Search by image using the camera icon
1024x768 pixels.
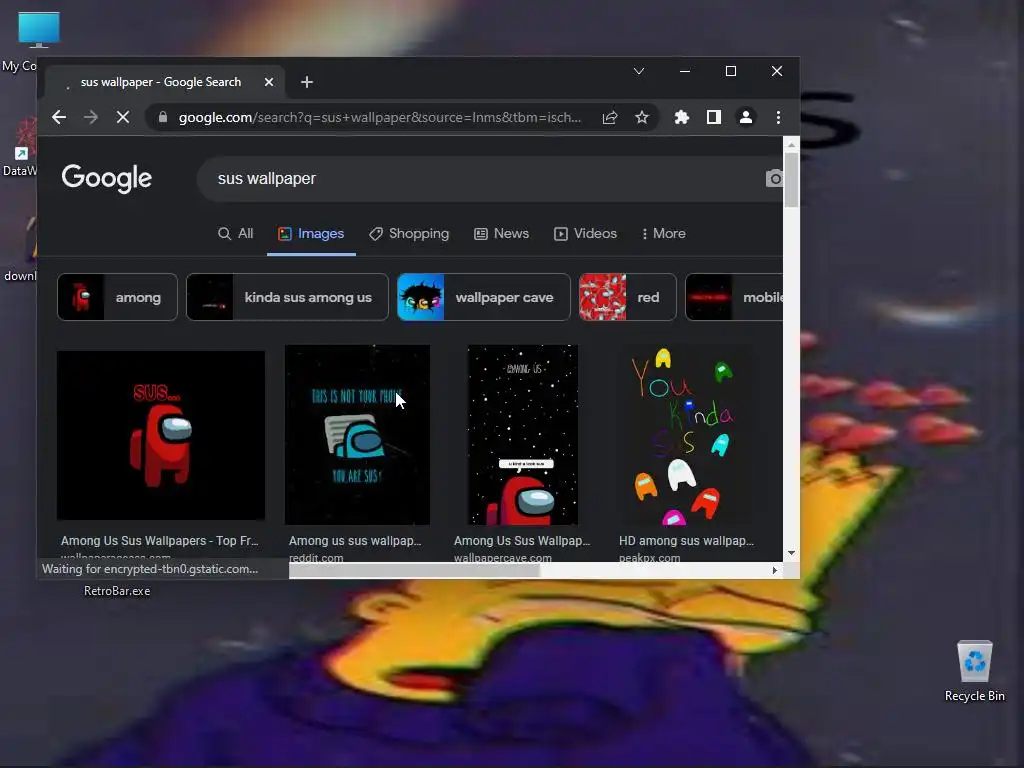[x=775, y=178]
